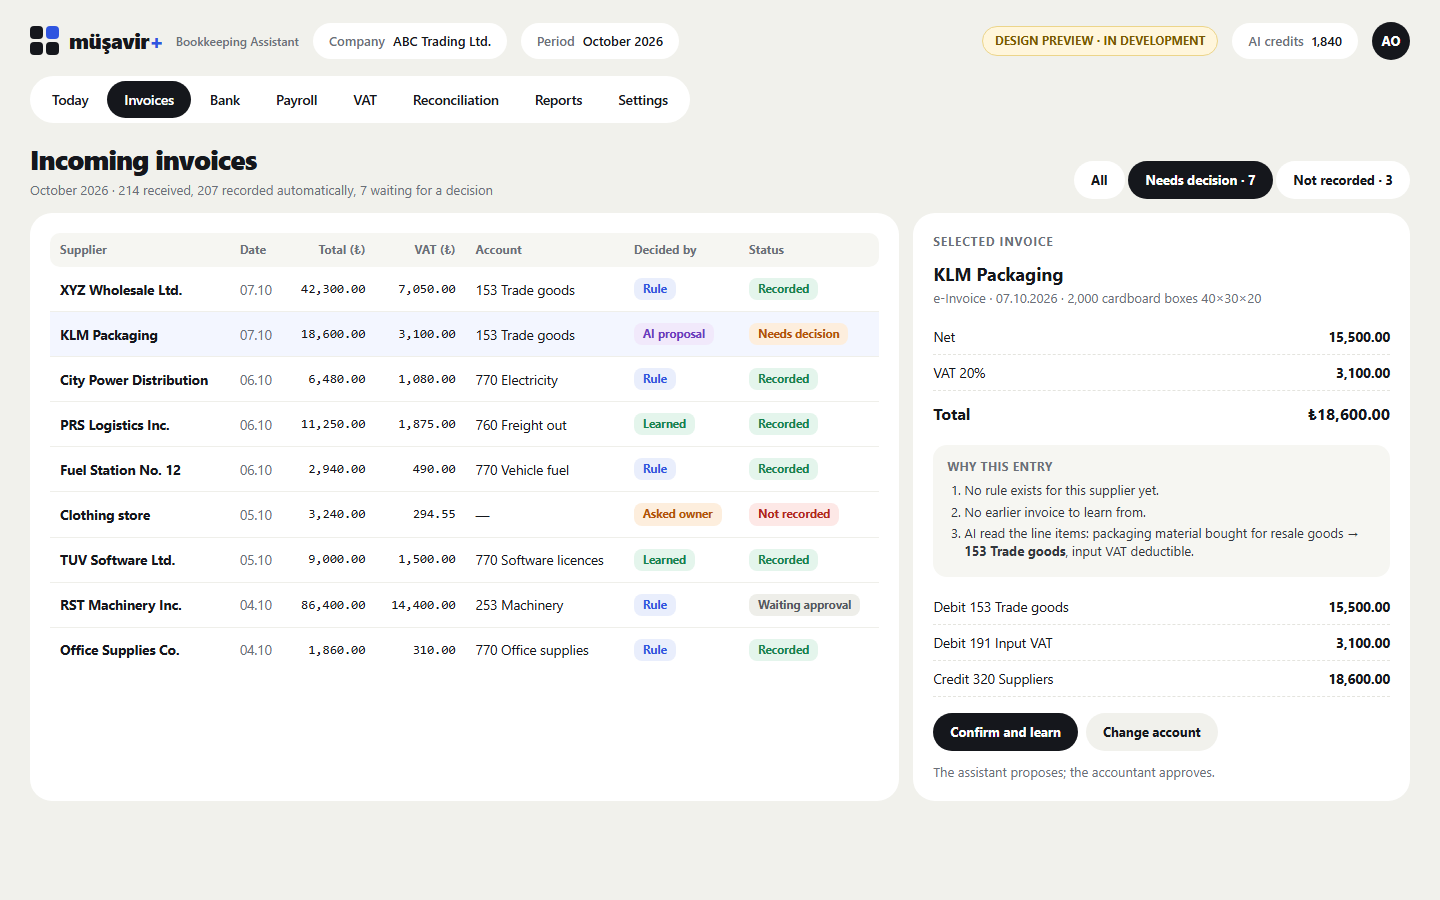Click the VAT 20% line
The height and width of the screenshot is (900, 1440).
(1161, 373)
